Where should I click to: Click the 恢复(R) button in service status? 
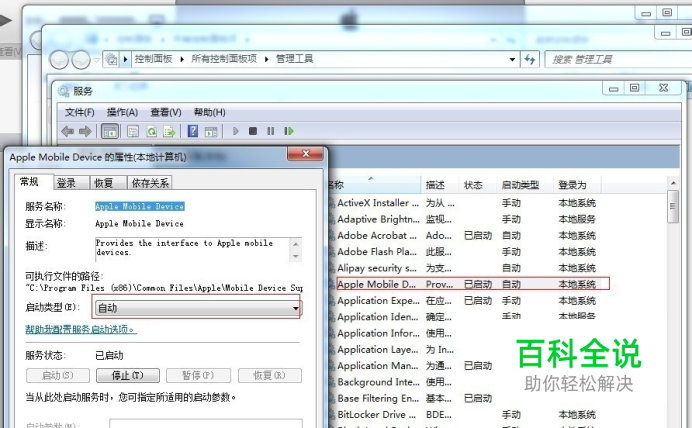coord(270,375)
